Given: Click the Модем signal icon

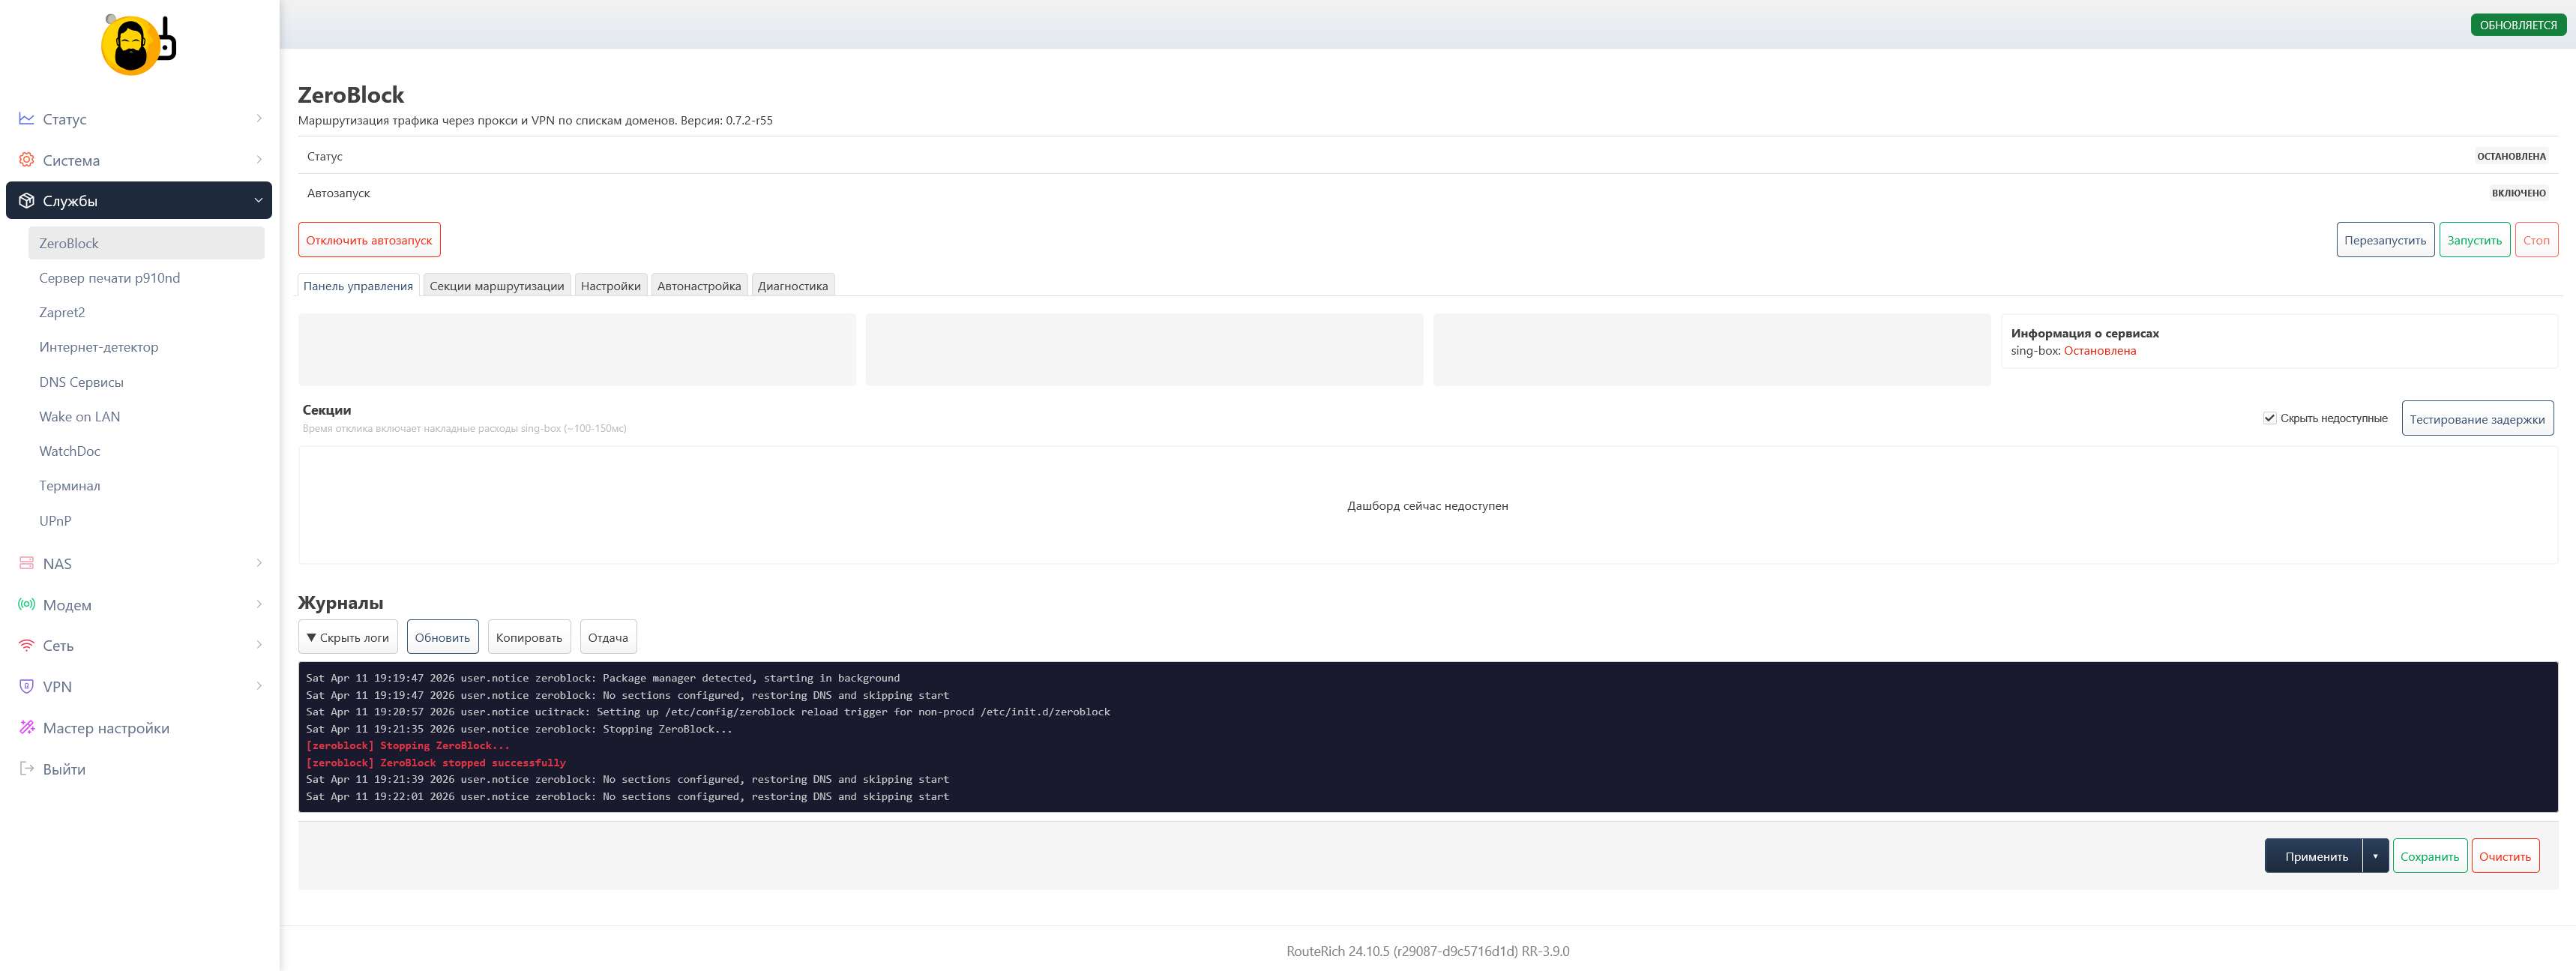Looking at the screenshot, I should pos(26,605).
